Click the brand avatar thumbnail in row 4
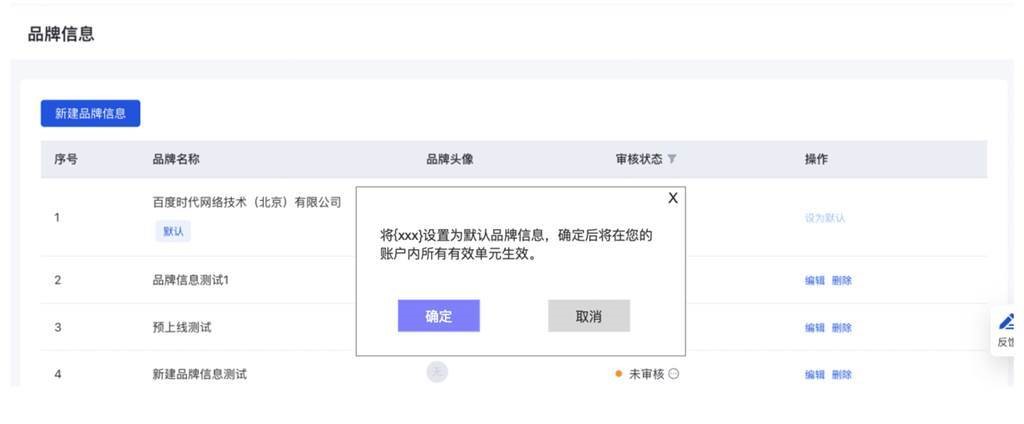This screenshot has width=1024, height=424. point(437,372)
